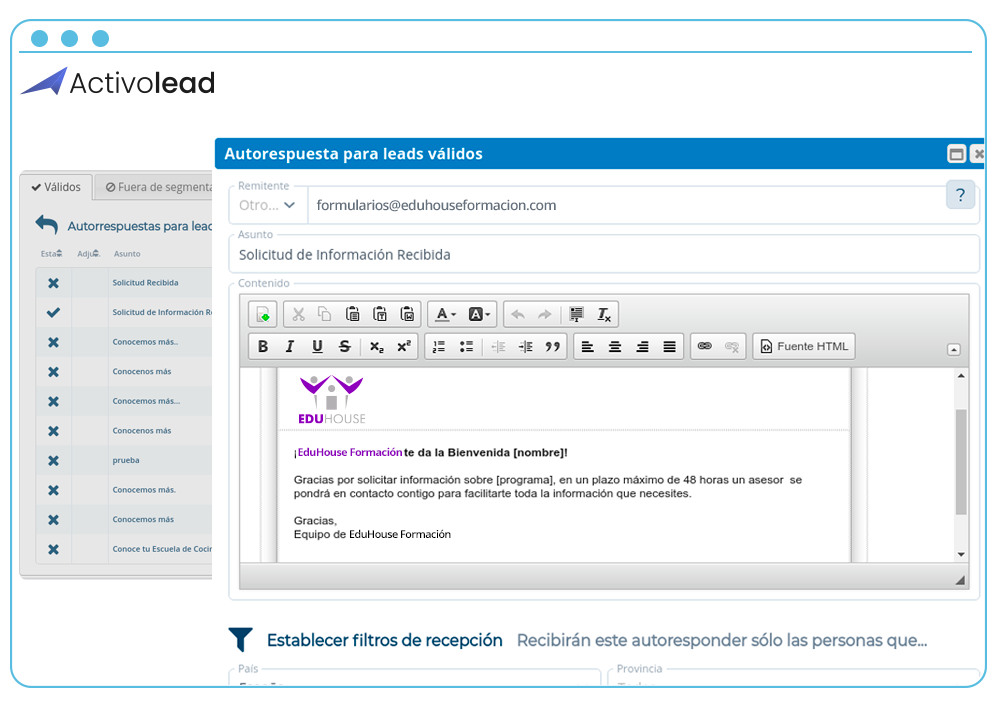Viewport: 1000px width, 705px height.
Task: Copy selection using the copy icon
Action: coord(325,314)
